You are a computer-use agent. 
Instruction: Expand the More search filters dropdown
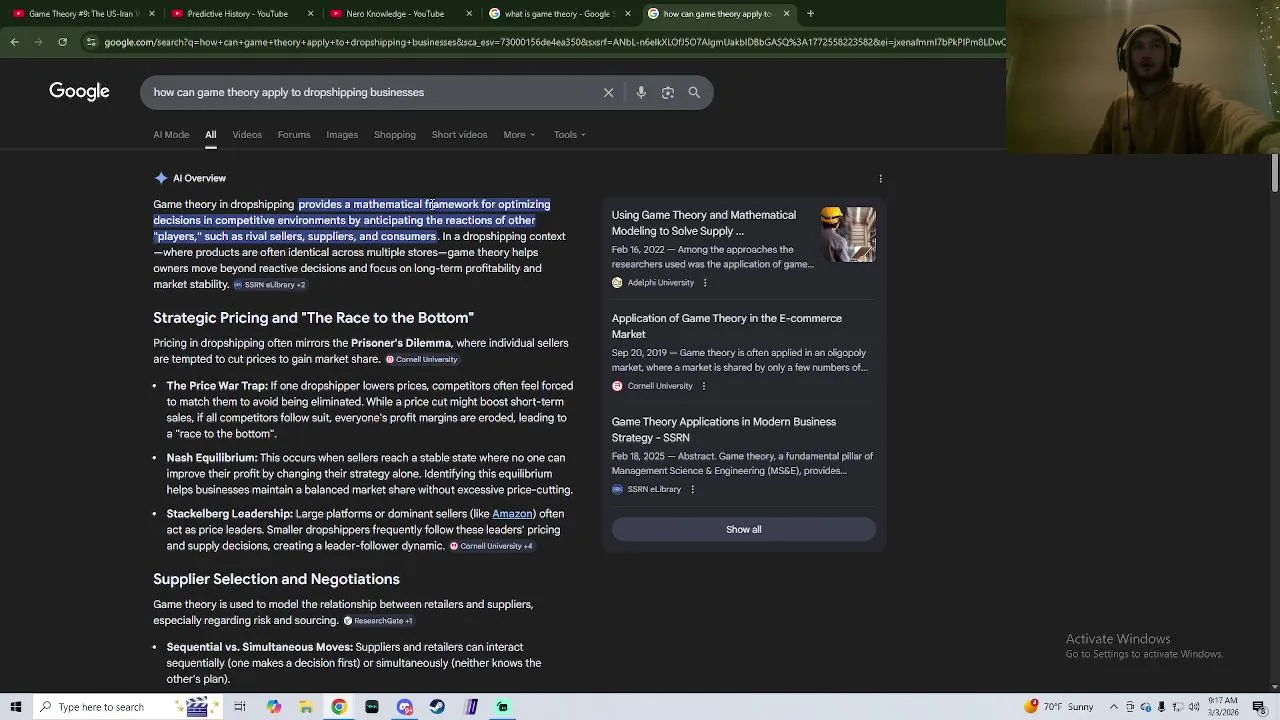[x=519, y=135]
